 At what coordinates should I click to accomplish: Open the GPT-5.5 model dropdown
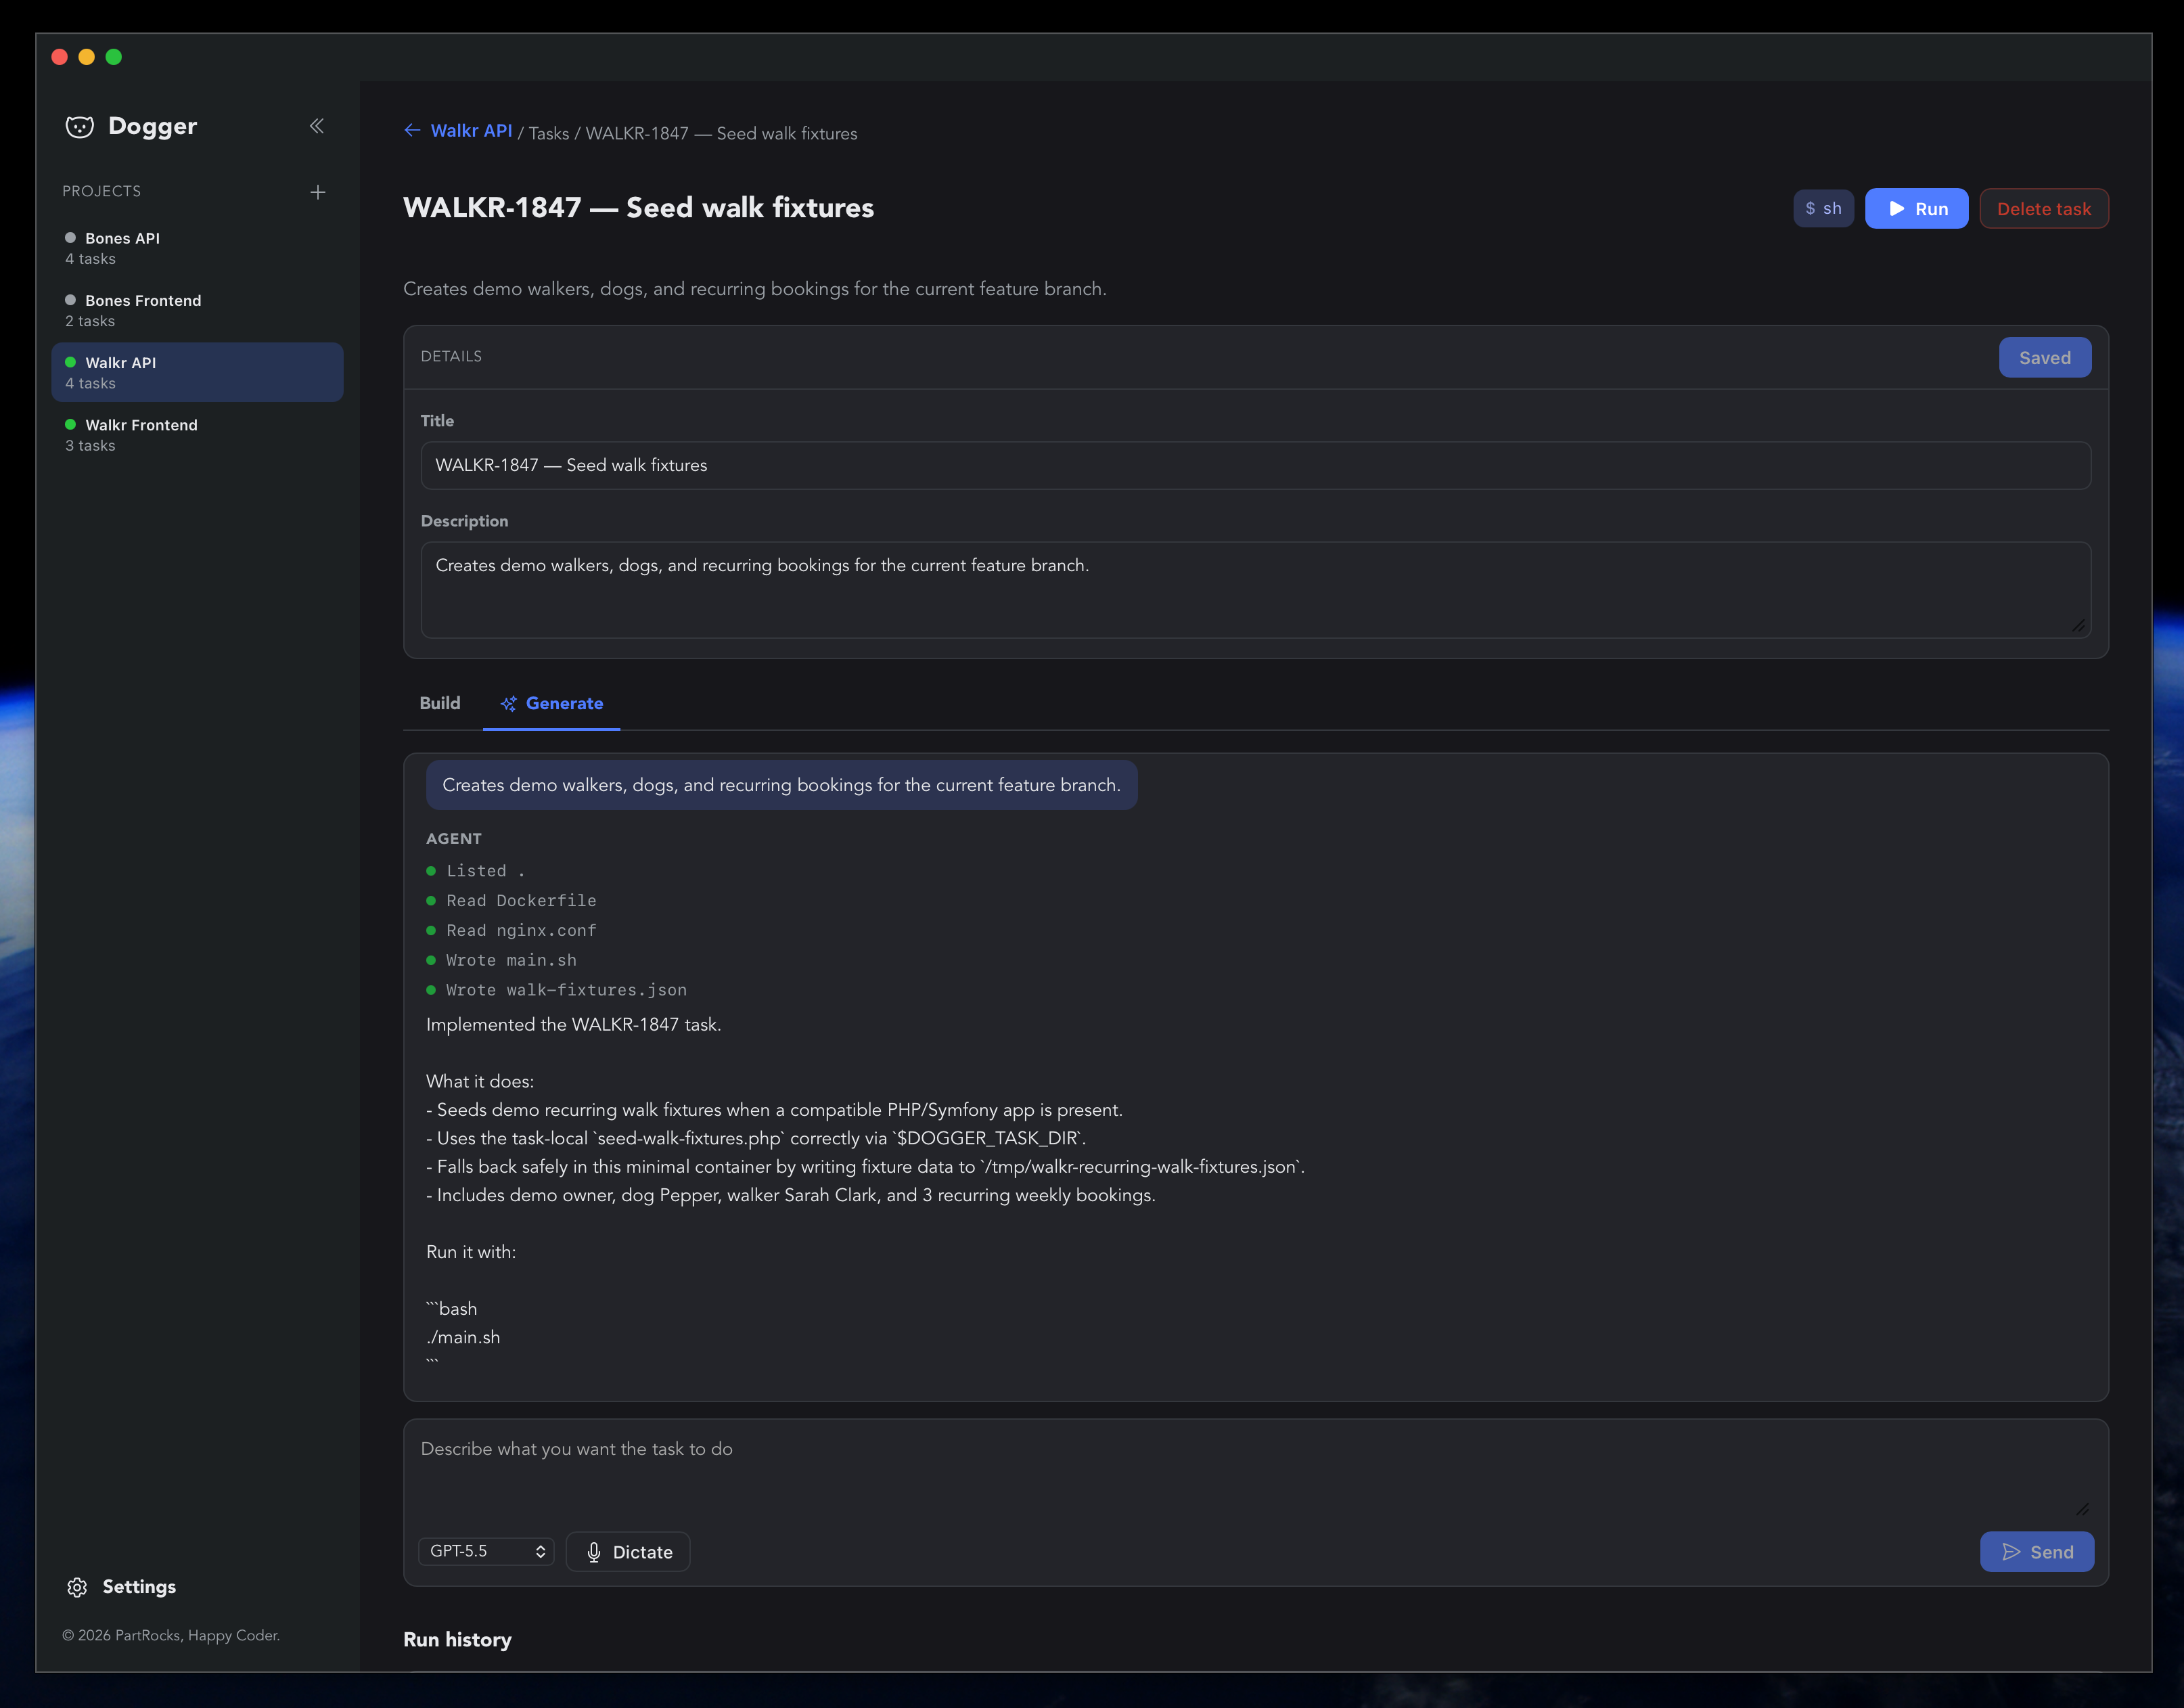pos(486,1551)
